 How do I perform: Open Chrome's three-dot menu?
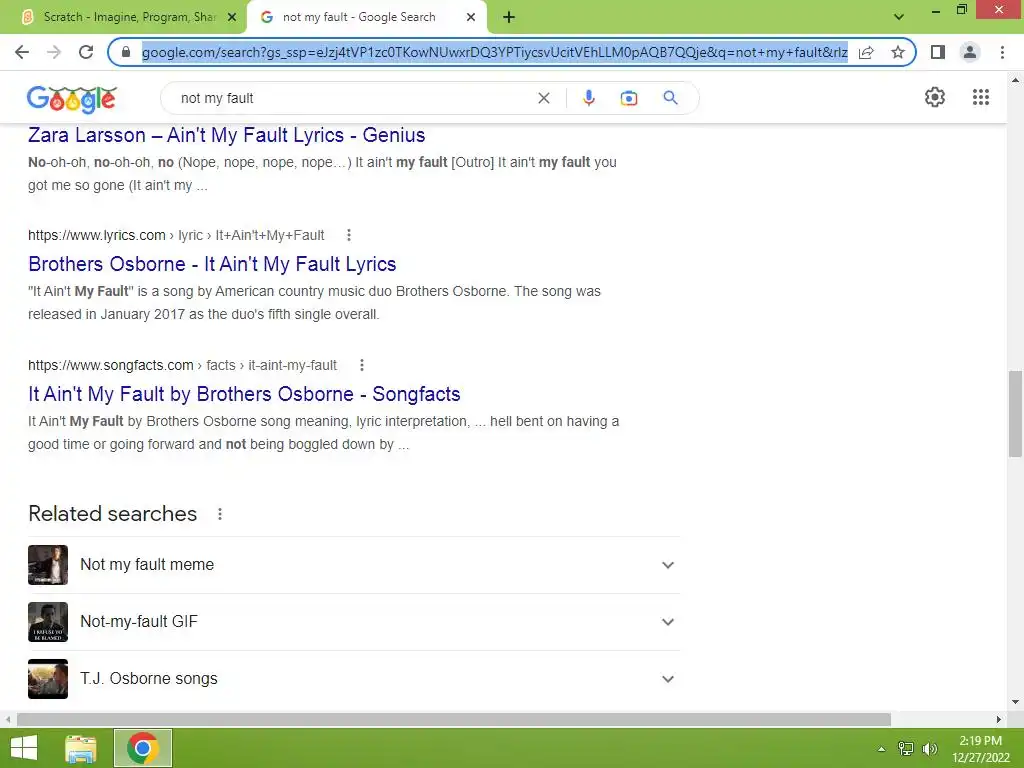click(x=1002, y=52)
